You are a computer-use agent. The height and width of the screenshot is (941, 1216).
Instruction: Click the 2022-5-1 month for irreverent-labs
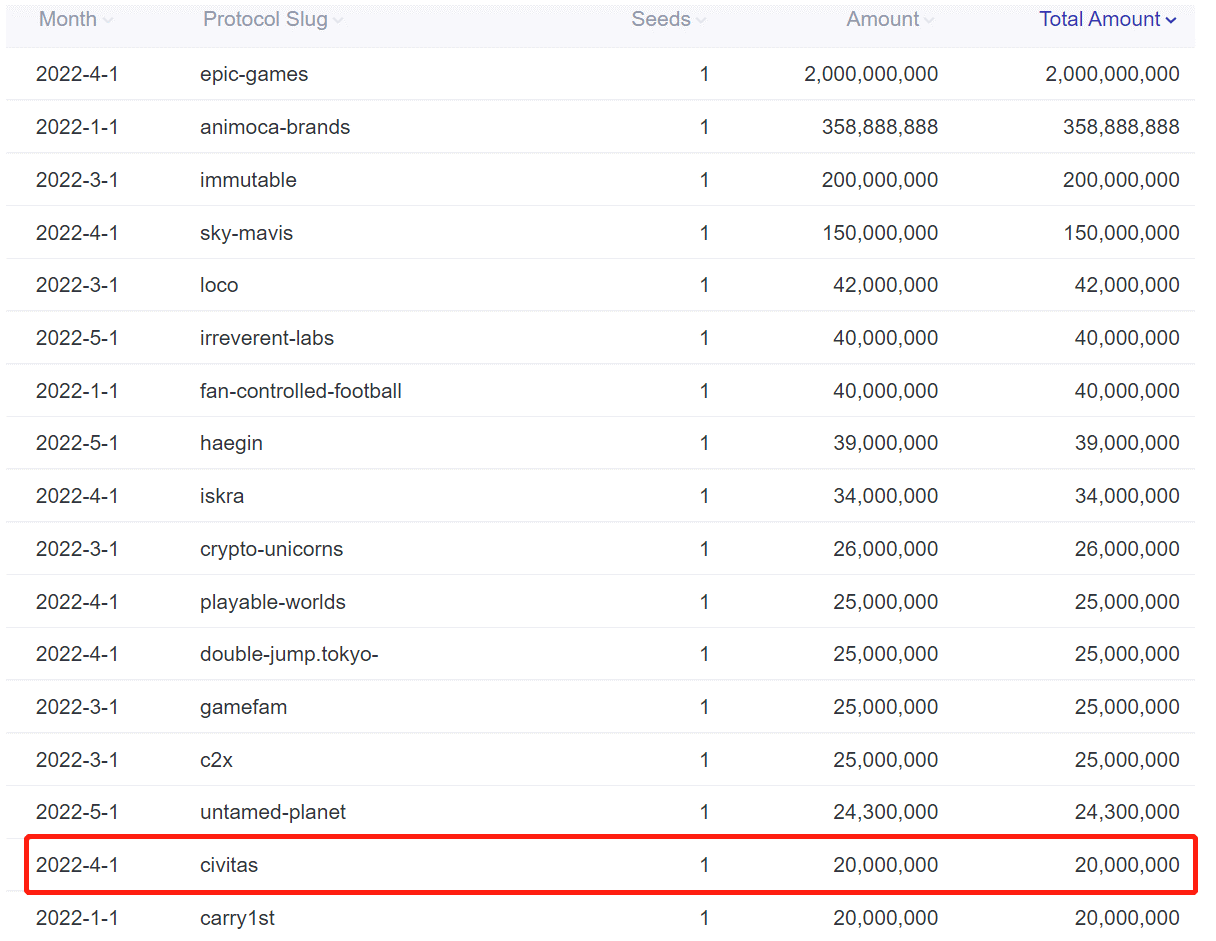(77, 338)
